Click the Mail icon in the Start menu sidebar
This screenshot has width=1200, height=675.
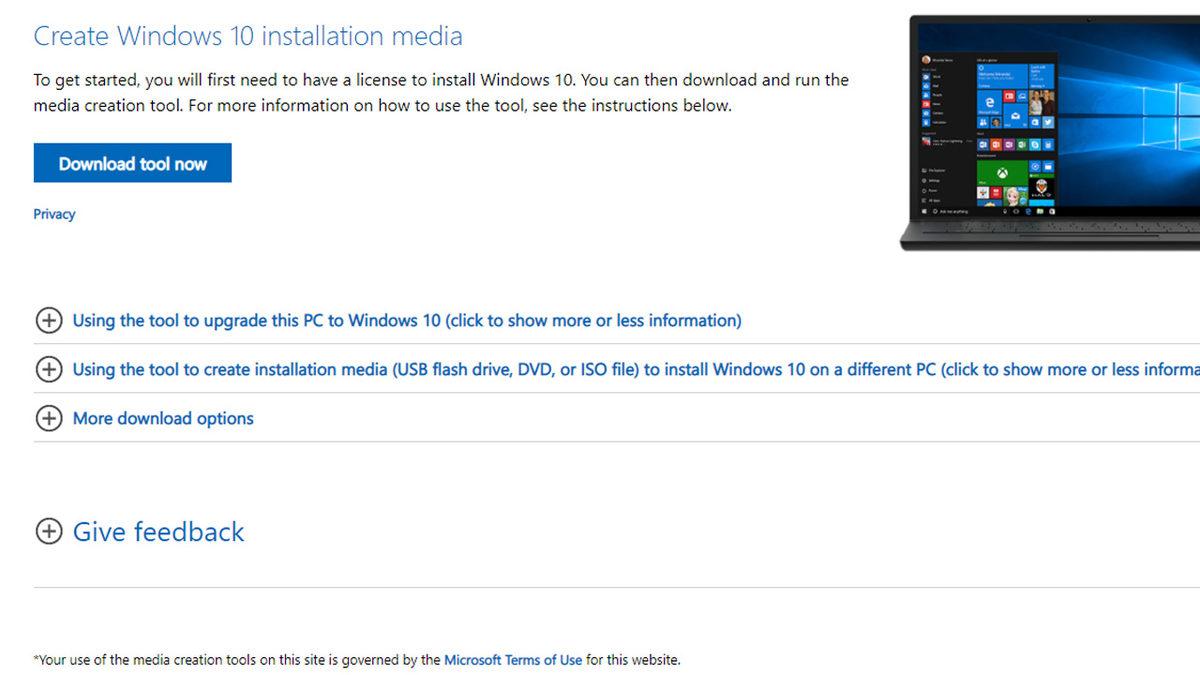click(925, 83)
